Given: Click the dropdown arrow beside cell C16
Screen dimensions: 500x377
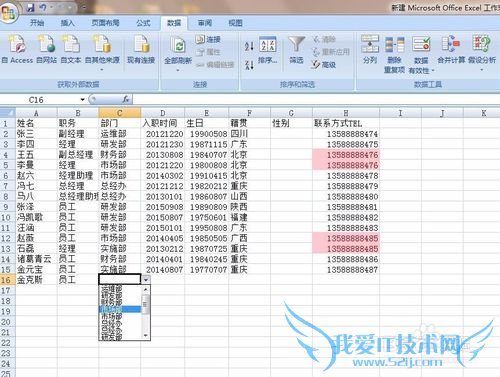Looking at the screenshot, I should (x=146, y=280).
